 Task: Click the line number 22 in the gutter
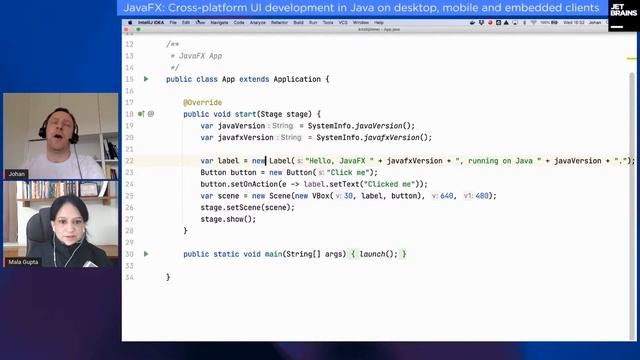(129, 161)
